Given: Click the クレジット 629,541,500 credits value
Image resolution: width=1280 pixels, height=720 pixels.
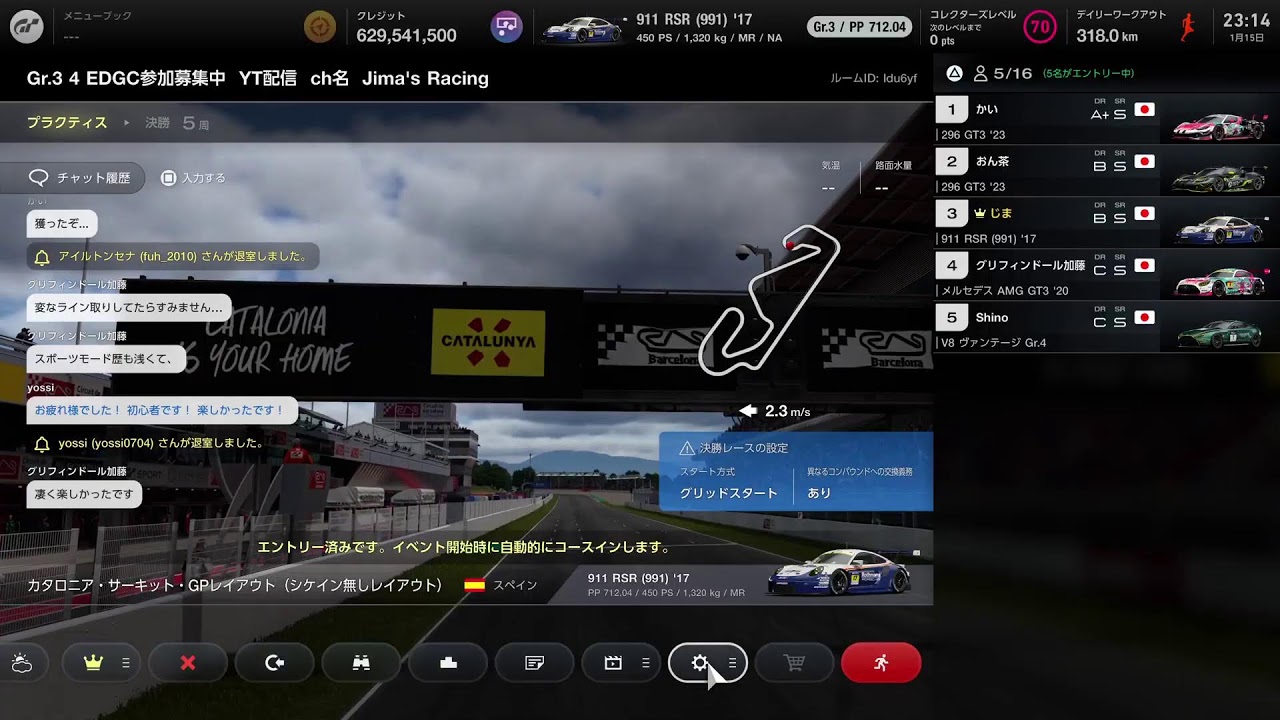Looking at the screenshot, I should point(406,35).
